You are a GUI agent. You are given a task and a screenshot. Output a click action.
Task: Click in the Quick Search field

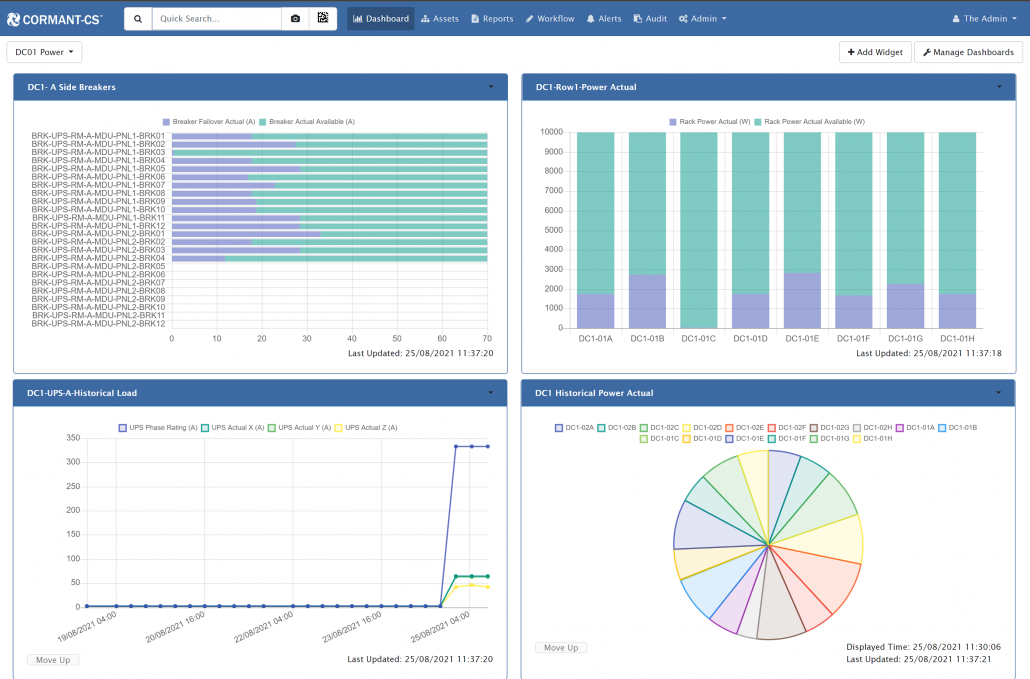[216, 19]
